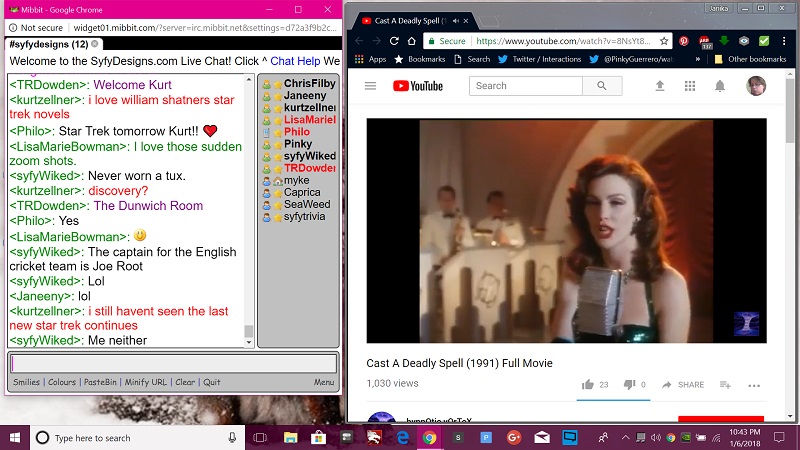Click the YouTube address bar URL
This screenshot has height=450, width=800.
[563, 41]
